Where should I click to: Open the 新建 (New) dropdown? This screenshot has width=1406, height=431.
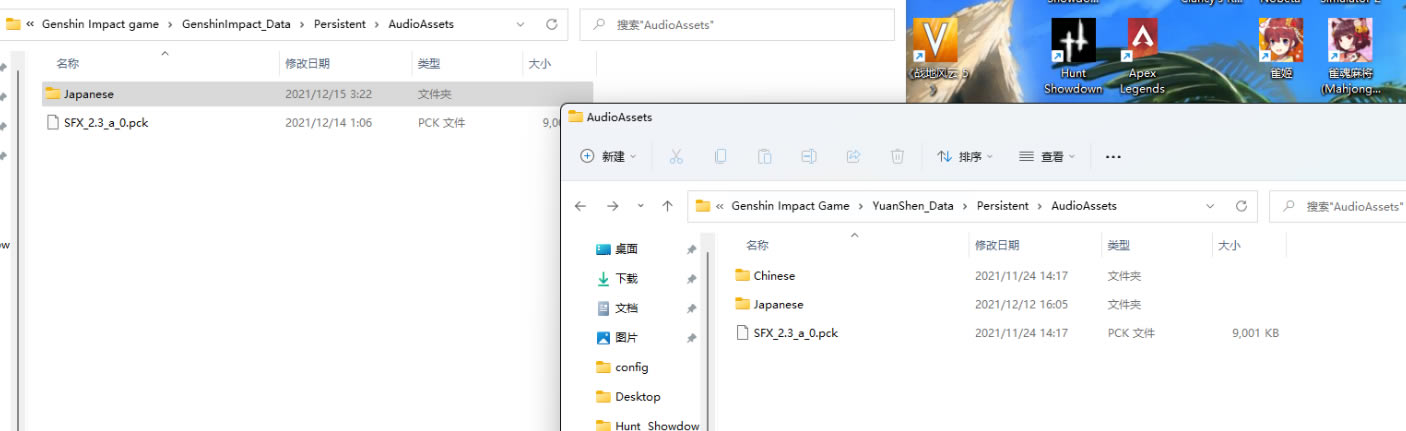click(608, 157)
